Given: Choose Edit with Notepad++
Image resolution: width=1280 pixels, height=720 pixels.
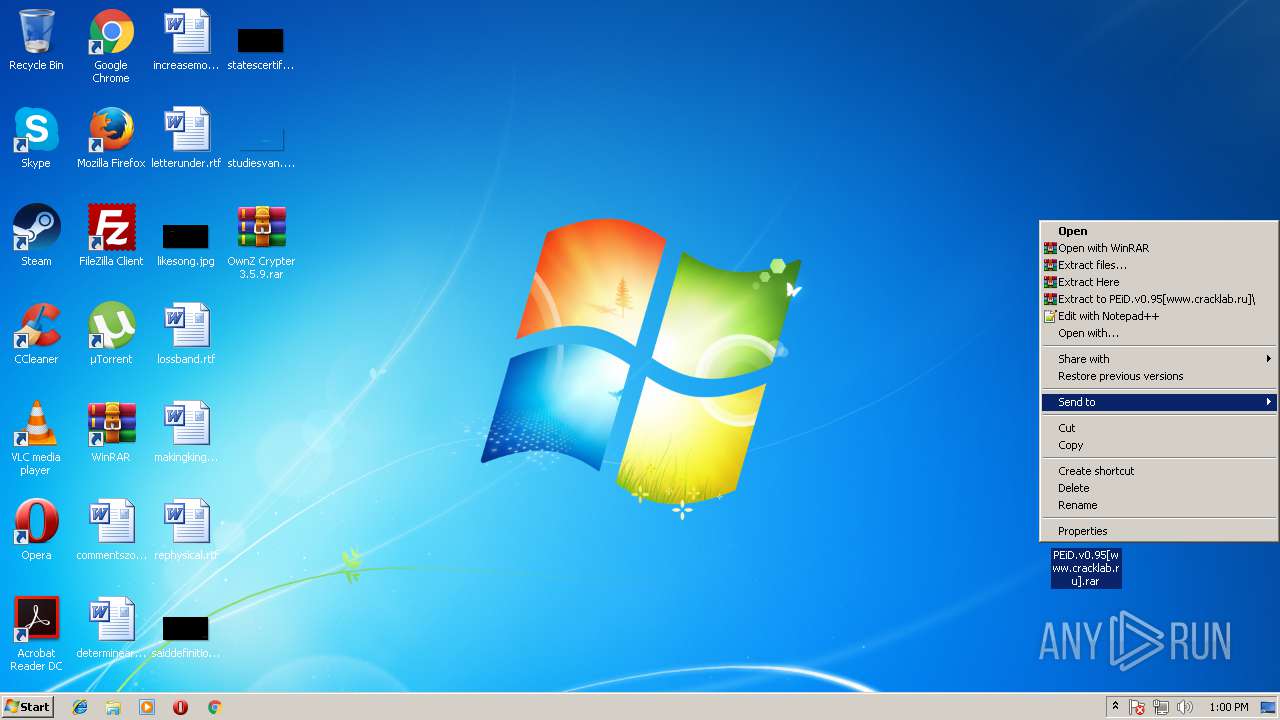Looking at the screenshot, I should tap(1159, 316).
